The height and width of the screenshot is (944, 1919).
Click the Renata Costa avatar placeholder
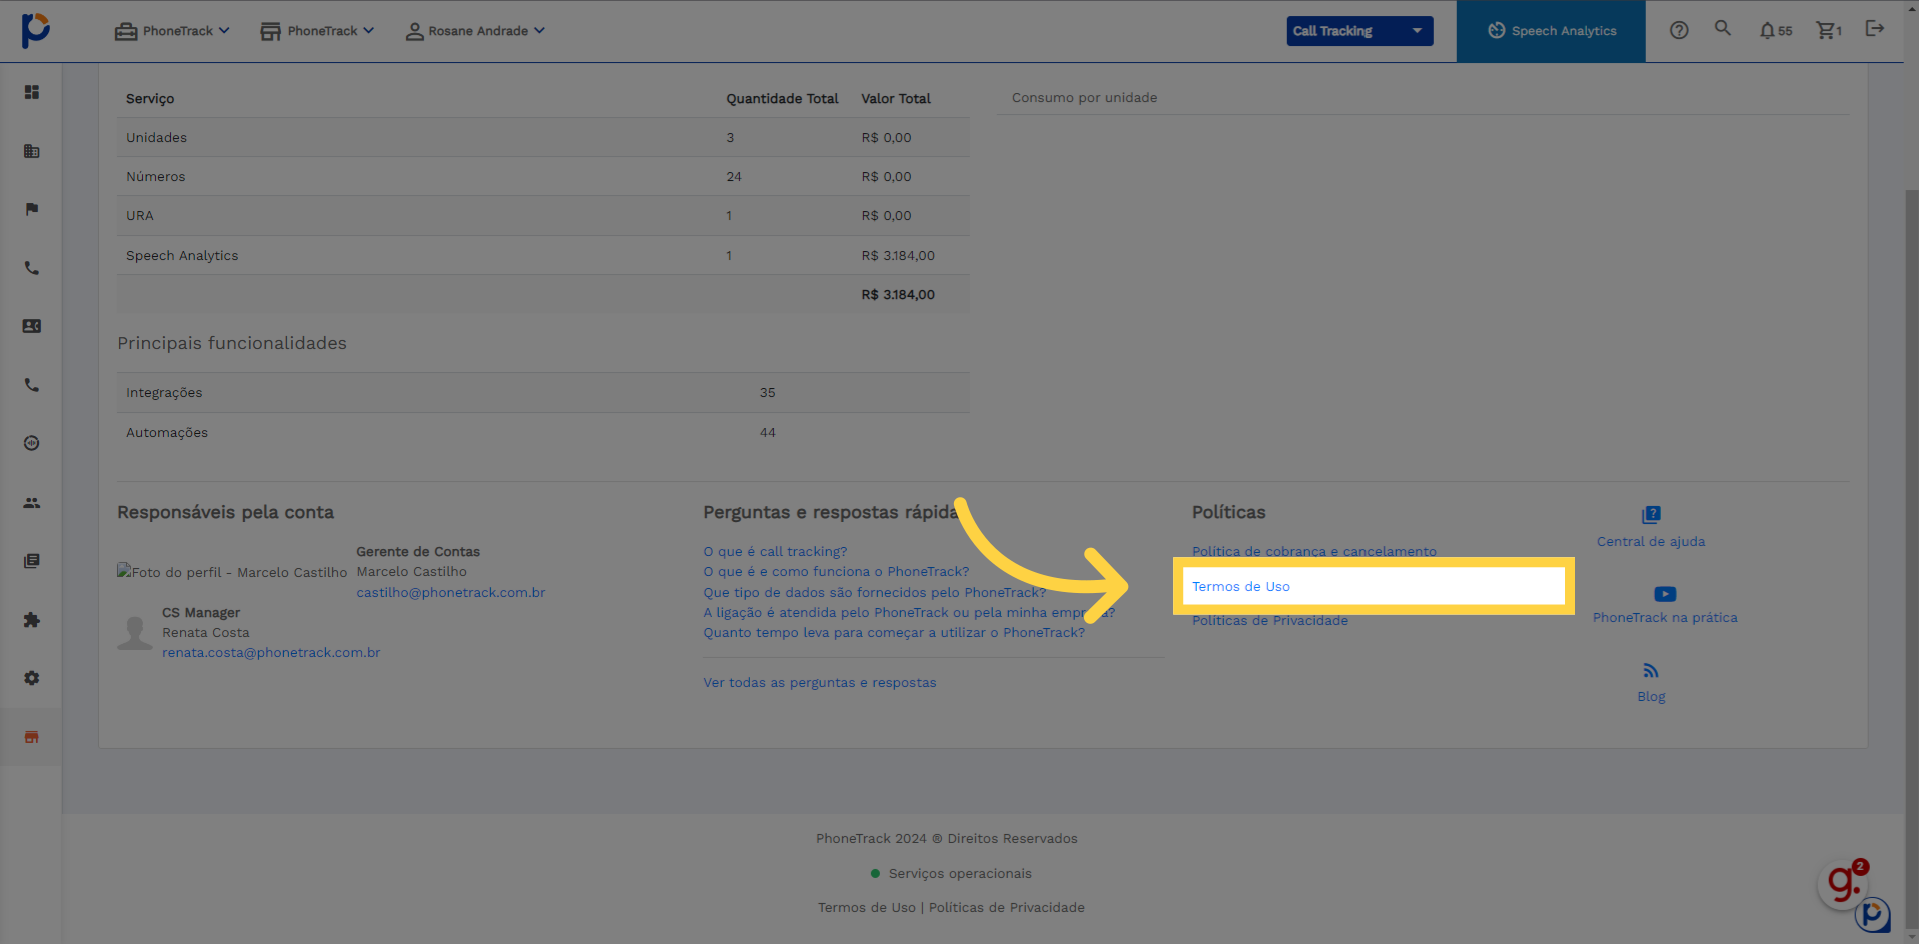[x=135, y=632]
